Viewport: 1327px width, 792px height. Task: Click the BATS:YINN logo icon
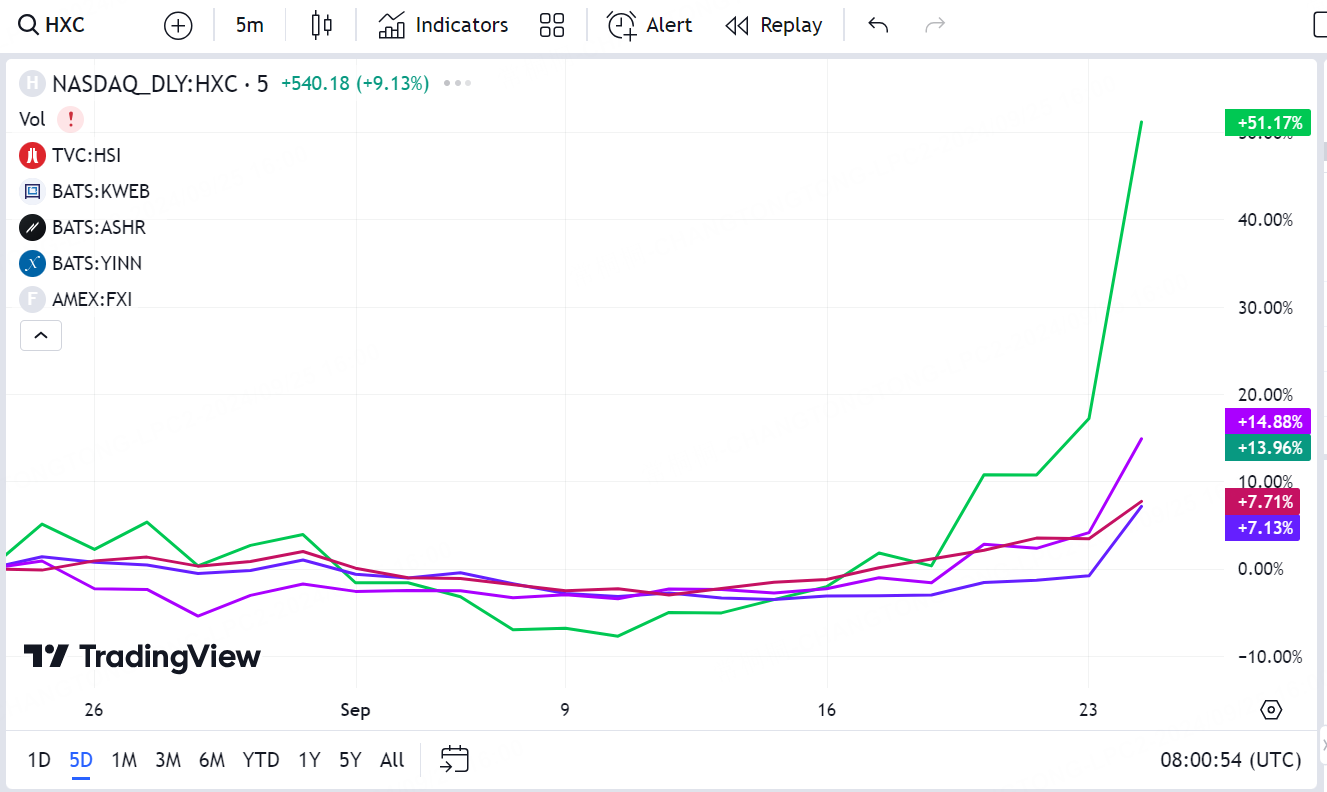click(x=33, y=264)
